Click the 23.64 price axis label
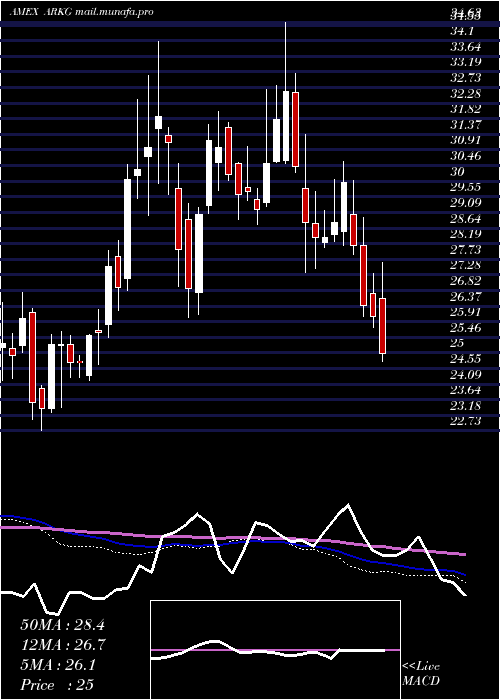 click(466, 390)
